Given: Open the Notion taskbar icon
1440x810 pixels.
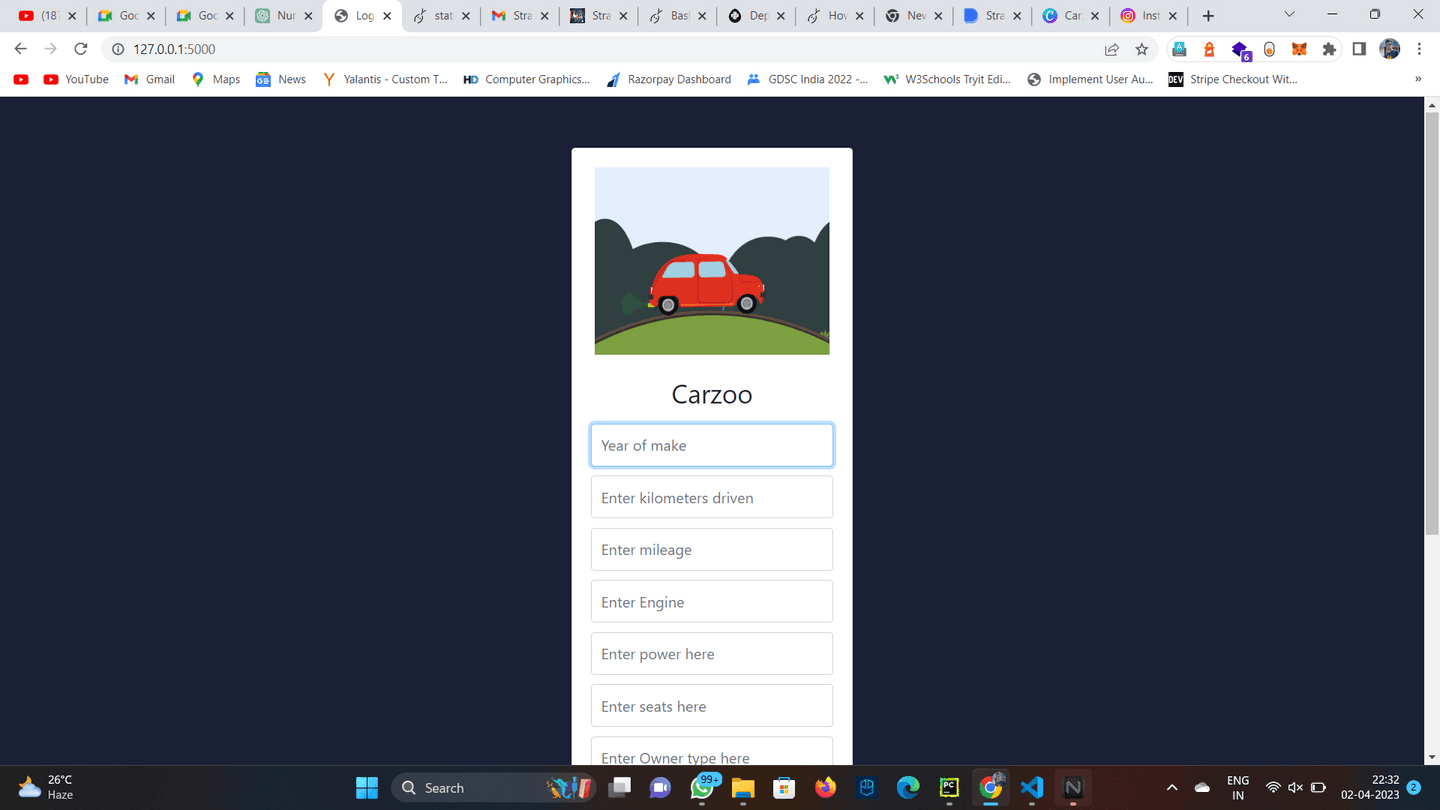Looking at the screenshot, I should pyautogui.click(x=1073, y=788).
